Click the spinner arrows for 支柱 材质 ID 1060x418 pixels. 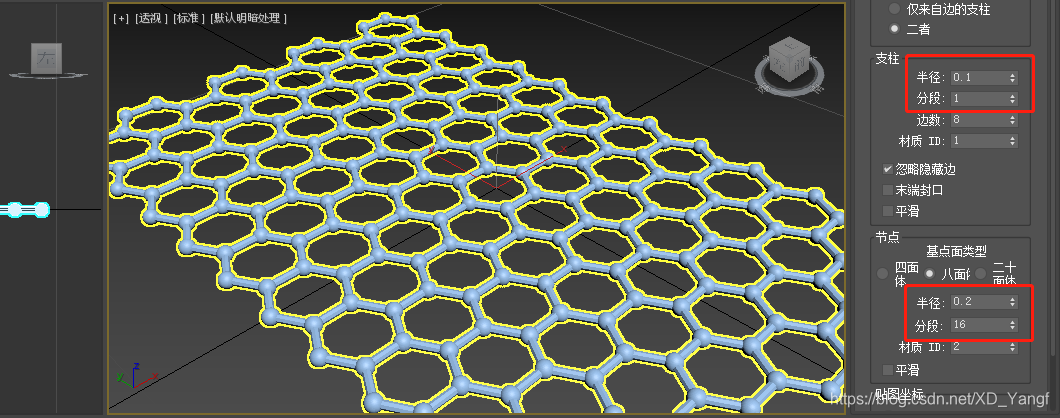[1013, 141]
